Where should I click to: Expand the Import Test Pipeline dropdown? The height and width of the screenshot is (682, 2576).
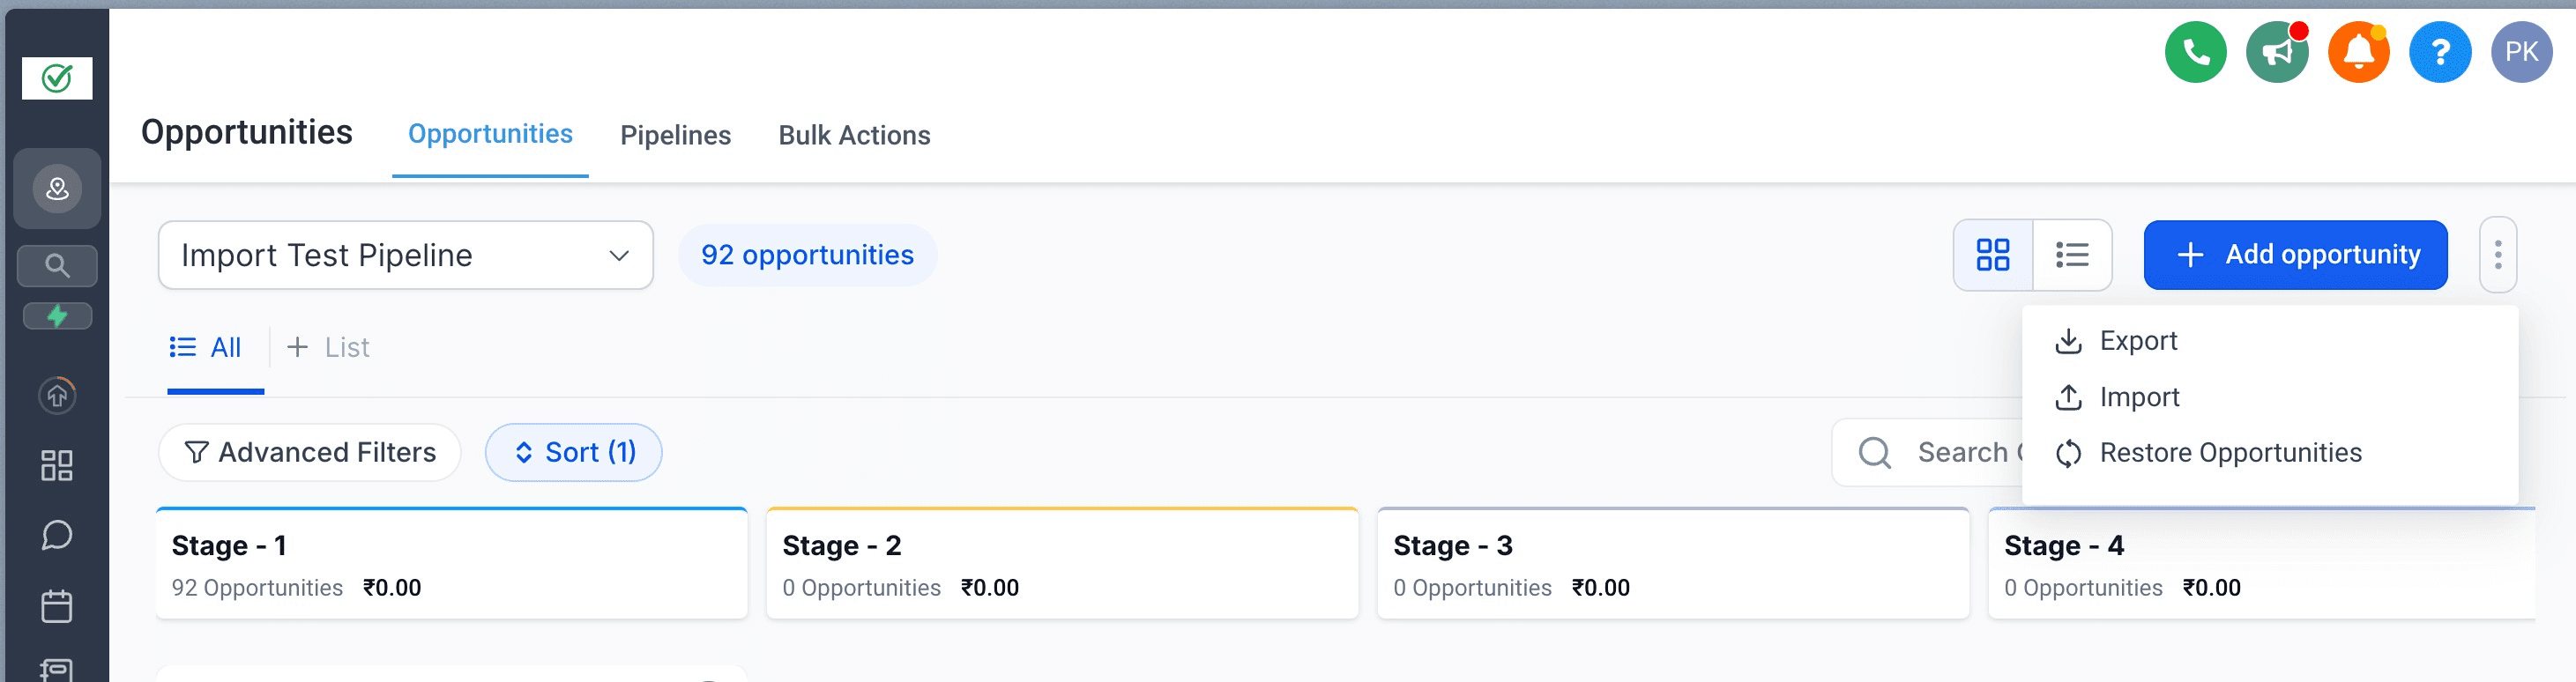tap(405, 255)
